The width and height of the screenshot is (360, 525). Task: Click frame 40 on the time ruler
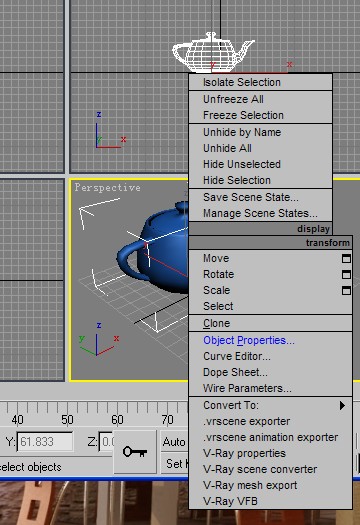[17, 420]
